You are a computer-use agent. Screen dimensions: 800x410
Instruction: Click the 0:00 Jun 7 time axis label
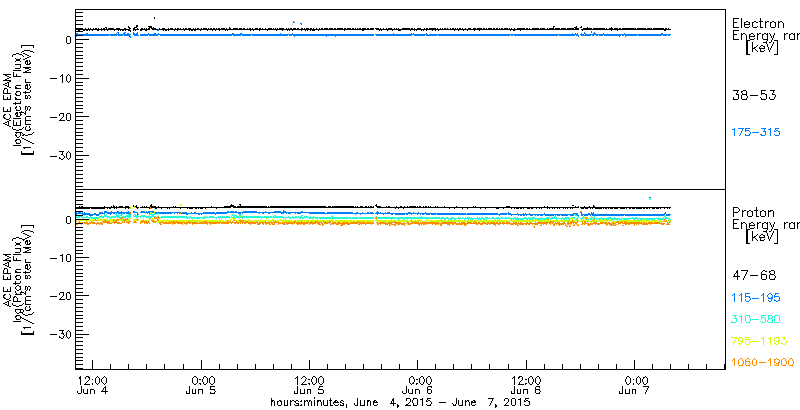tap(634, 386)
